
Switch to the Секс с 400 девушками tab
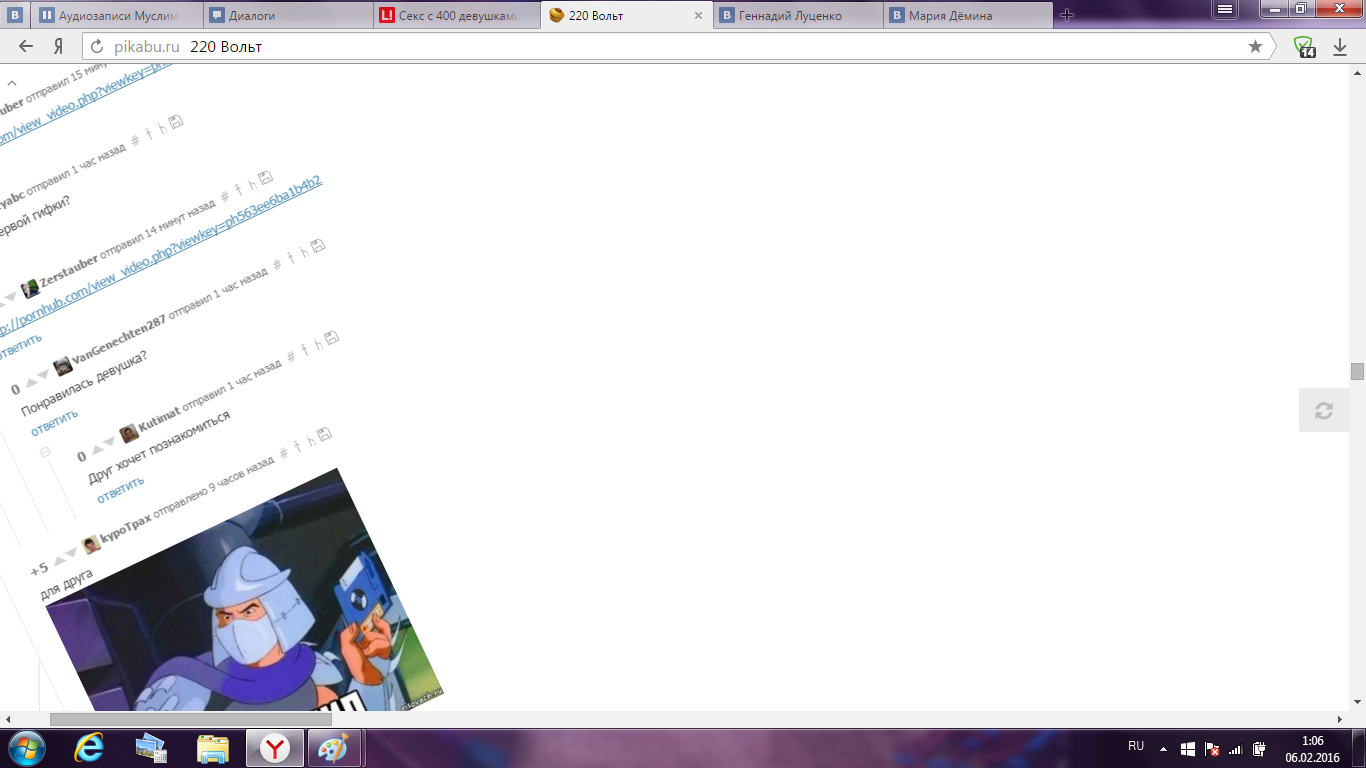click(x=459, y=15)
